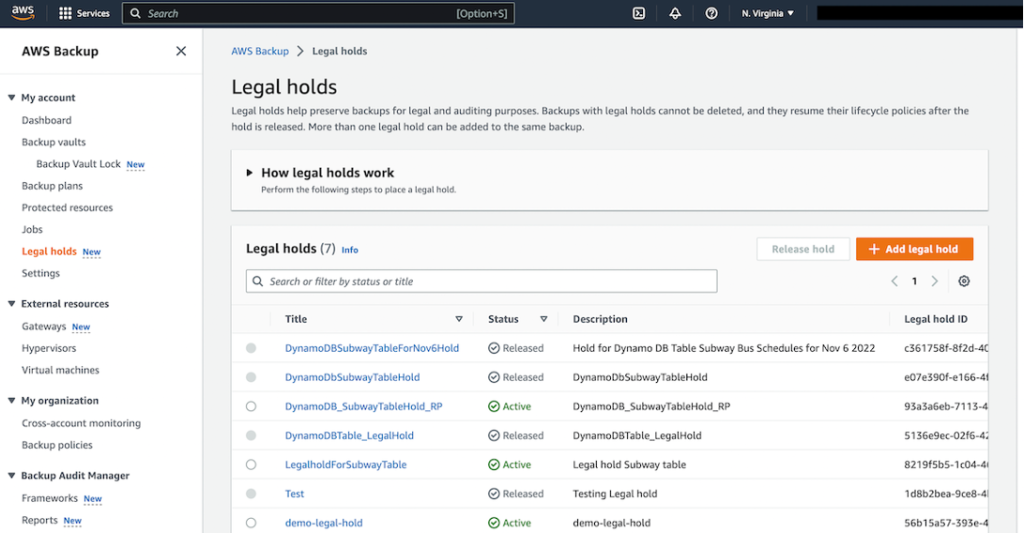Focus the top AWS search bar
This screenshot has height=533, width=1024.
[318, 13]
